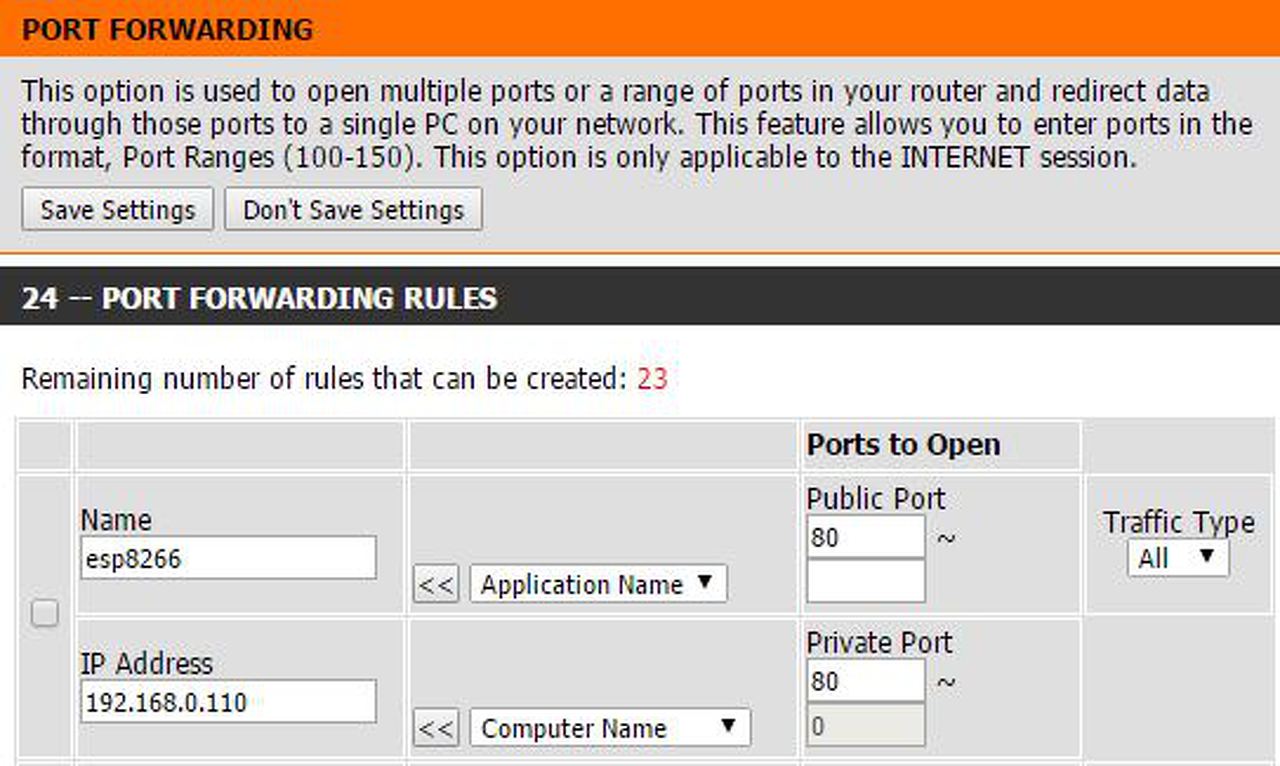Open the Traffic Type dropdown set to All
Viewport: 1280px width, 766px height.
1178,558
